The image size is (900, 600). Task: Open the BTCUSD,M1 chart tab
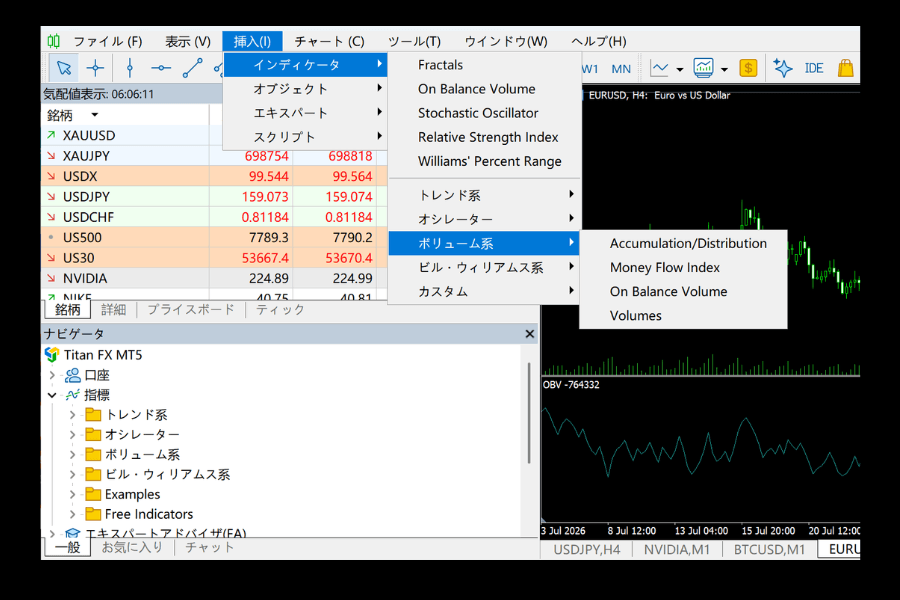click(x=769, y=549)
